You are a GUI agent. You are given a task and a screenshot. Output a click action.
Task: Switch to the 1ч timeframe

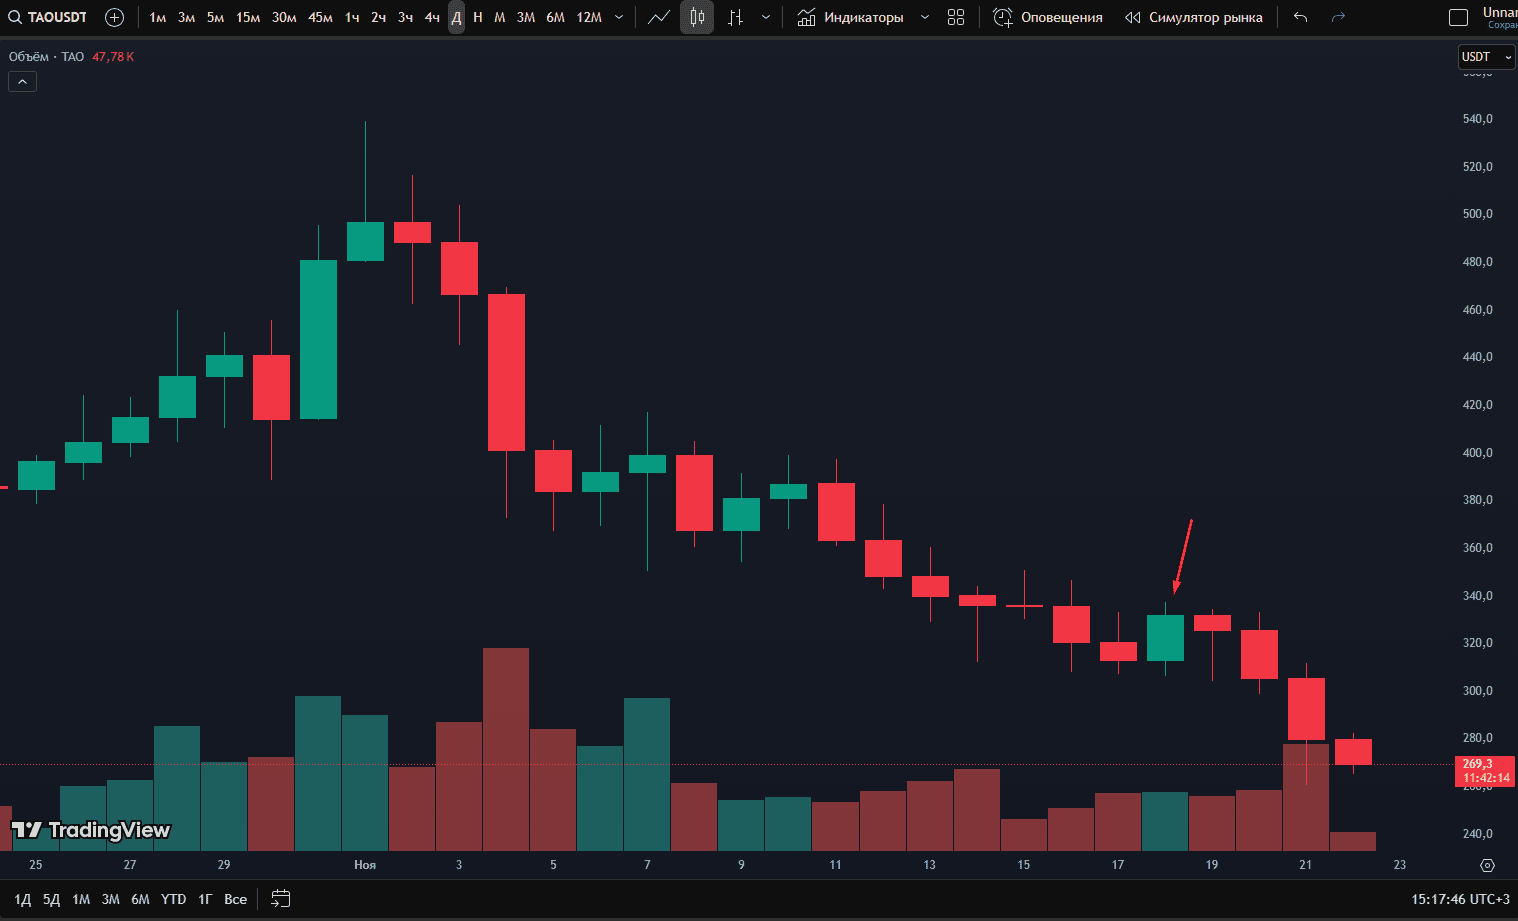pyautogui.click(x=352, y=17)
